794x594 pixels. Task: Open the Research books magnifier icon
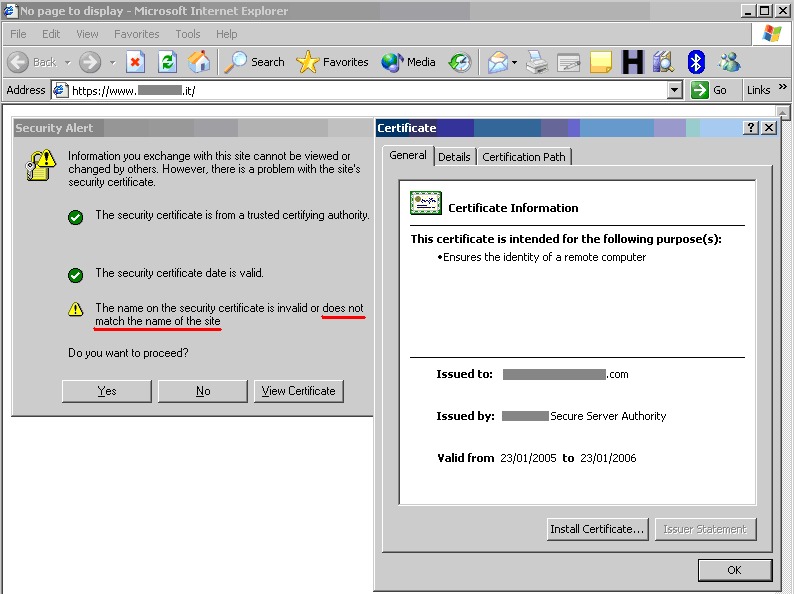pos(663,62)
